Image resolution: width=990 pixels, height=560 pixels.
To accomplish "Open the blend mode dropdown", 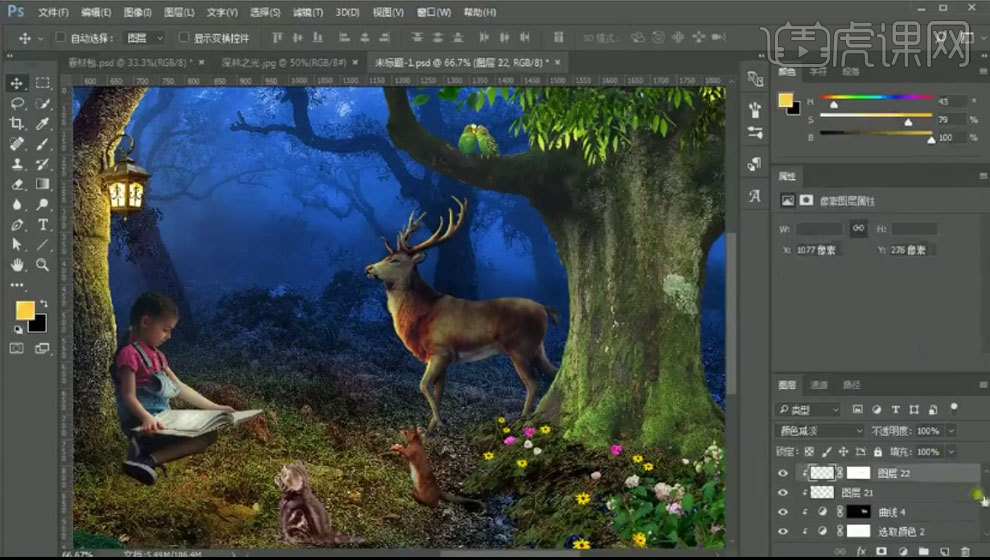I will click(820, 431).
